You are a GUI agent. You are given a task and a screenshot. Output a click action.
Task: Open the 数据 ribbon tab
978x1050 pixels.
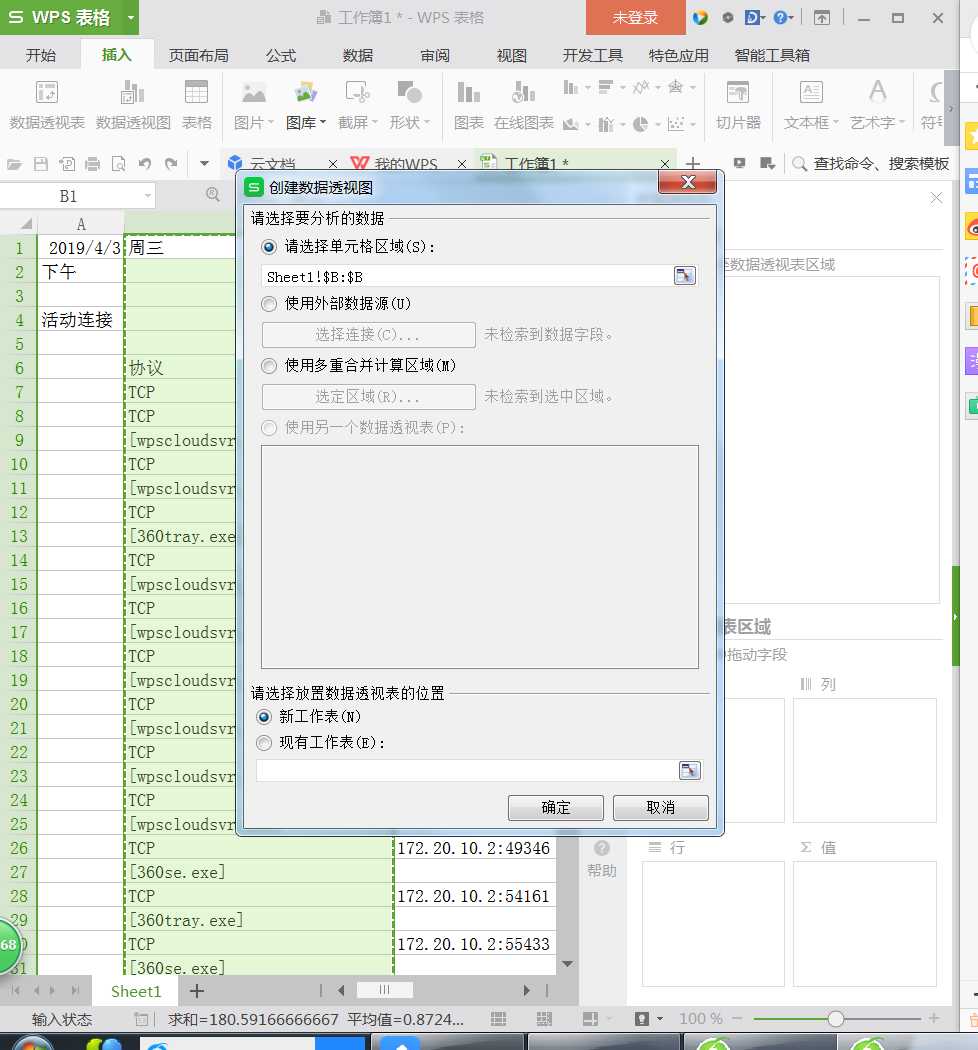(x=358, y=56)
